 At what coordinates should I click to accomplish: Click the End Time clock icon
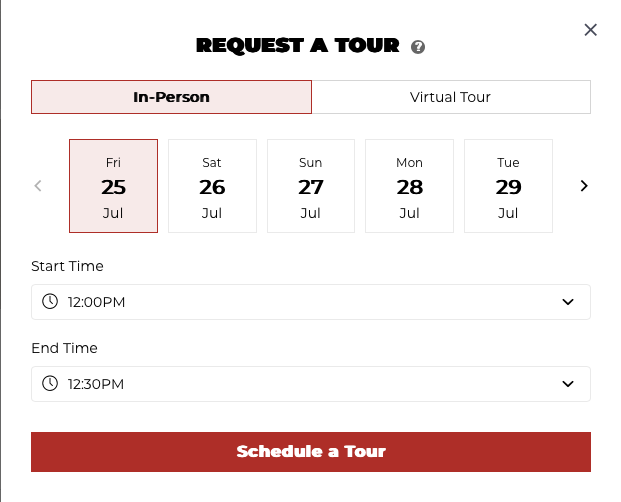(x=50, y=384)
